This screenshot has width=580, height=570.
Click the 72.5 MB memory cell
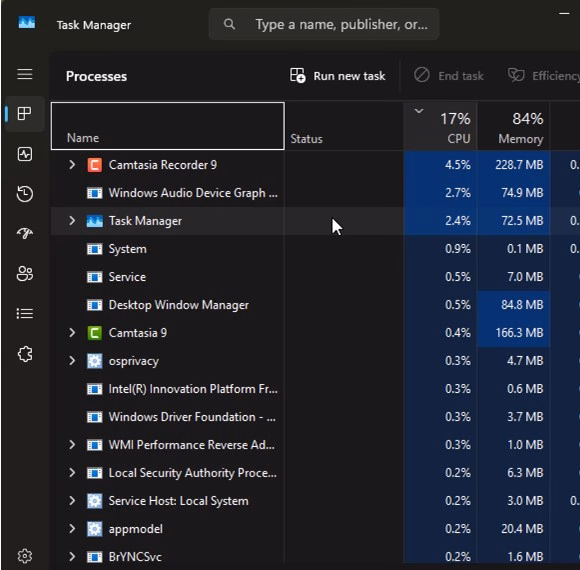pyautogui.click(x=513, y=221)
